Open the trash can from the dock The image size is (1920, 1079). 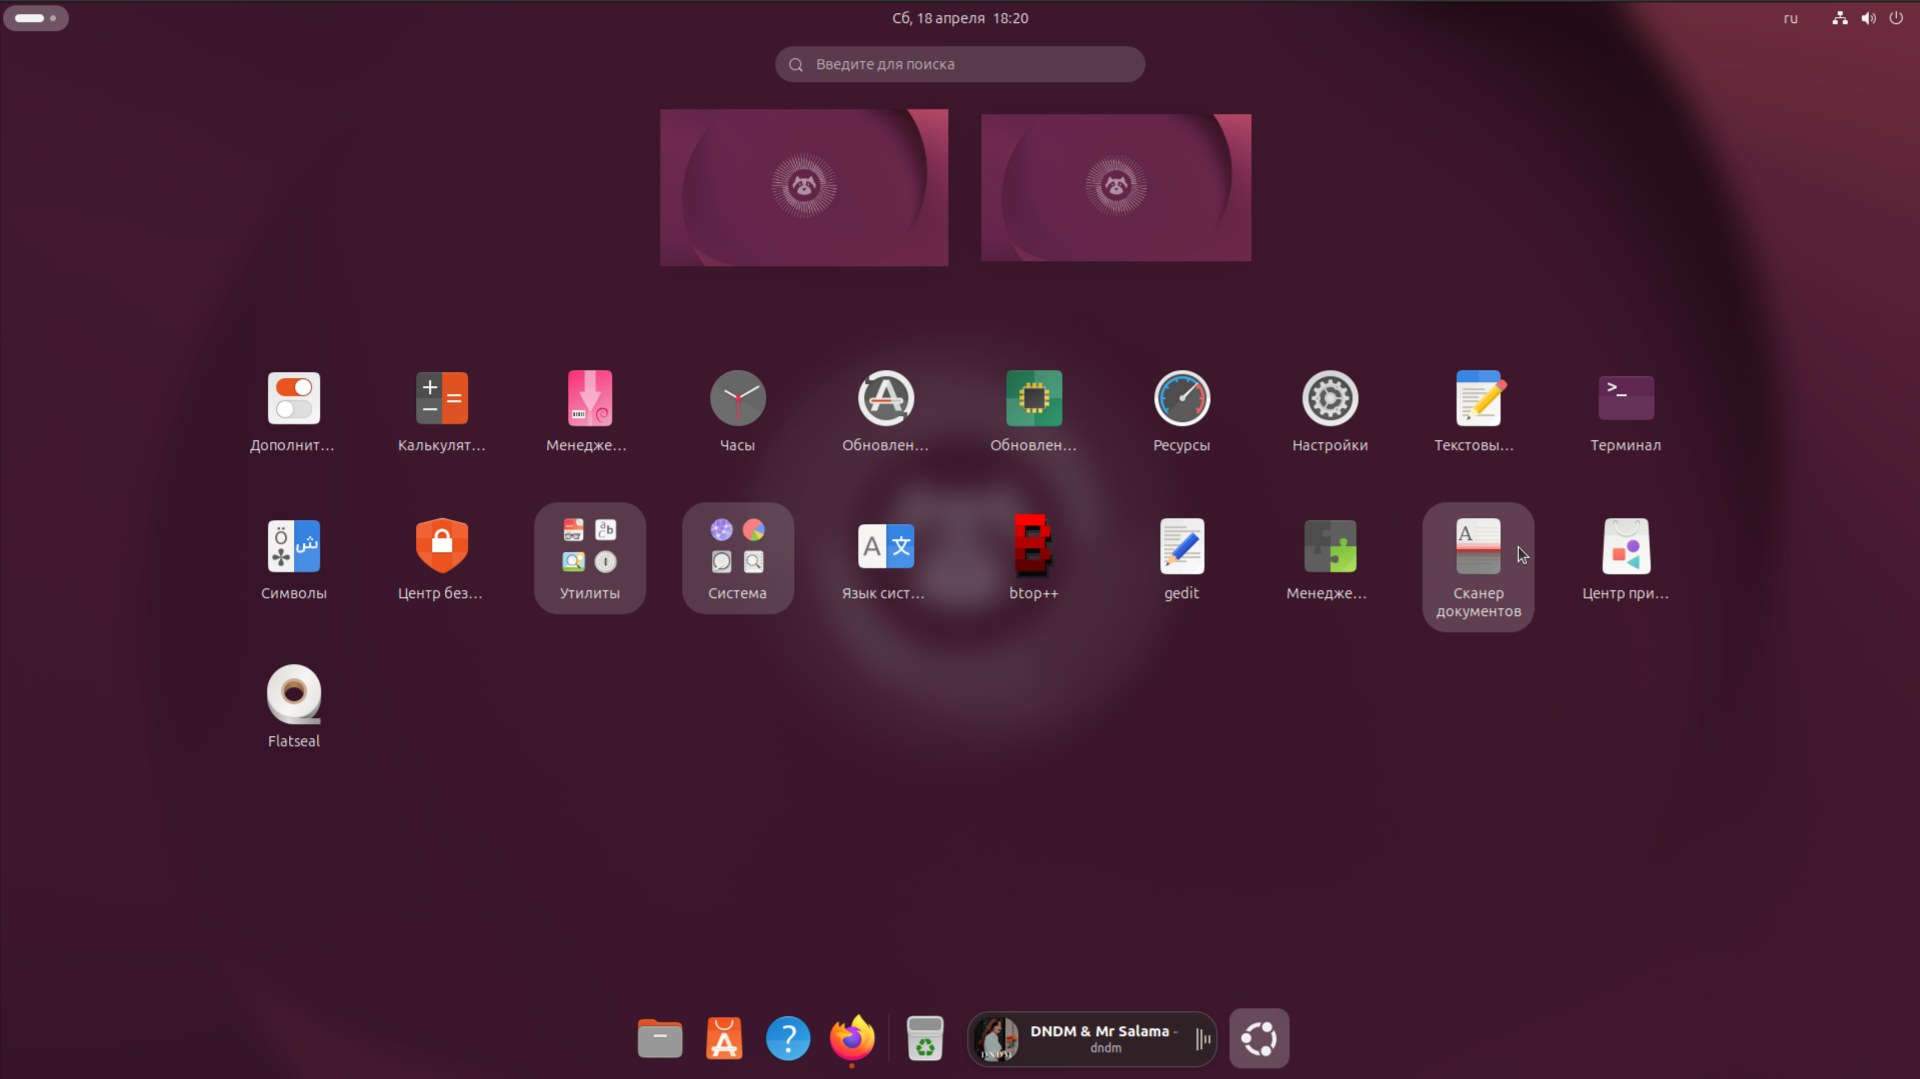click(x=925, y=1039)
